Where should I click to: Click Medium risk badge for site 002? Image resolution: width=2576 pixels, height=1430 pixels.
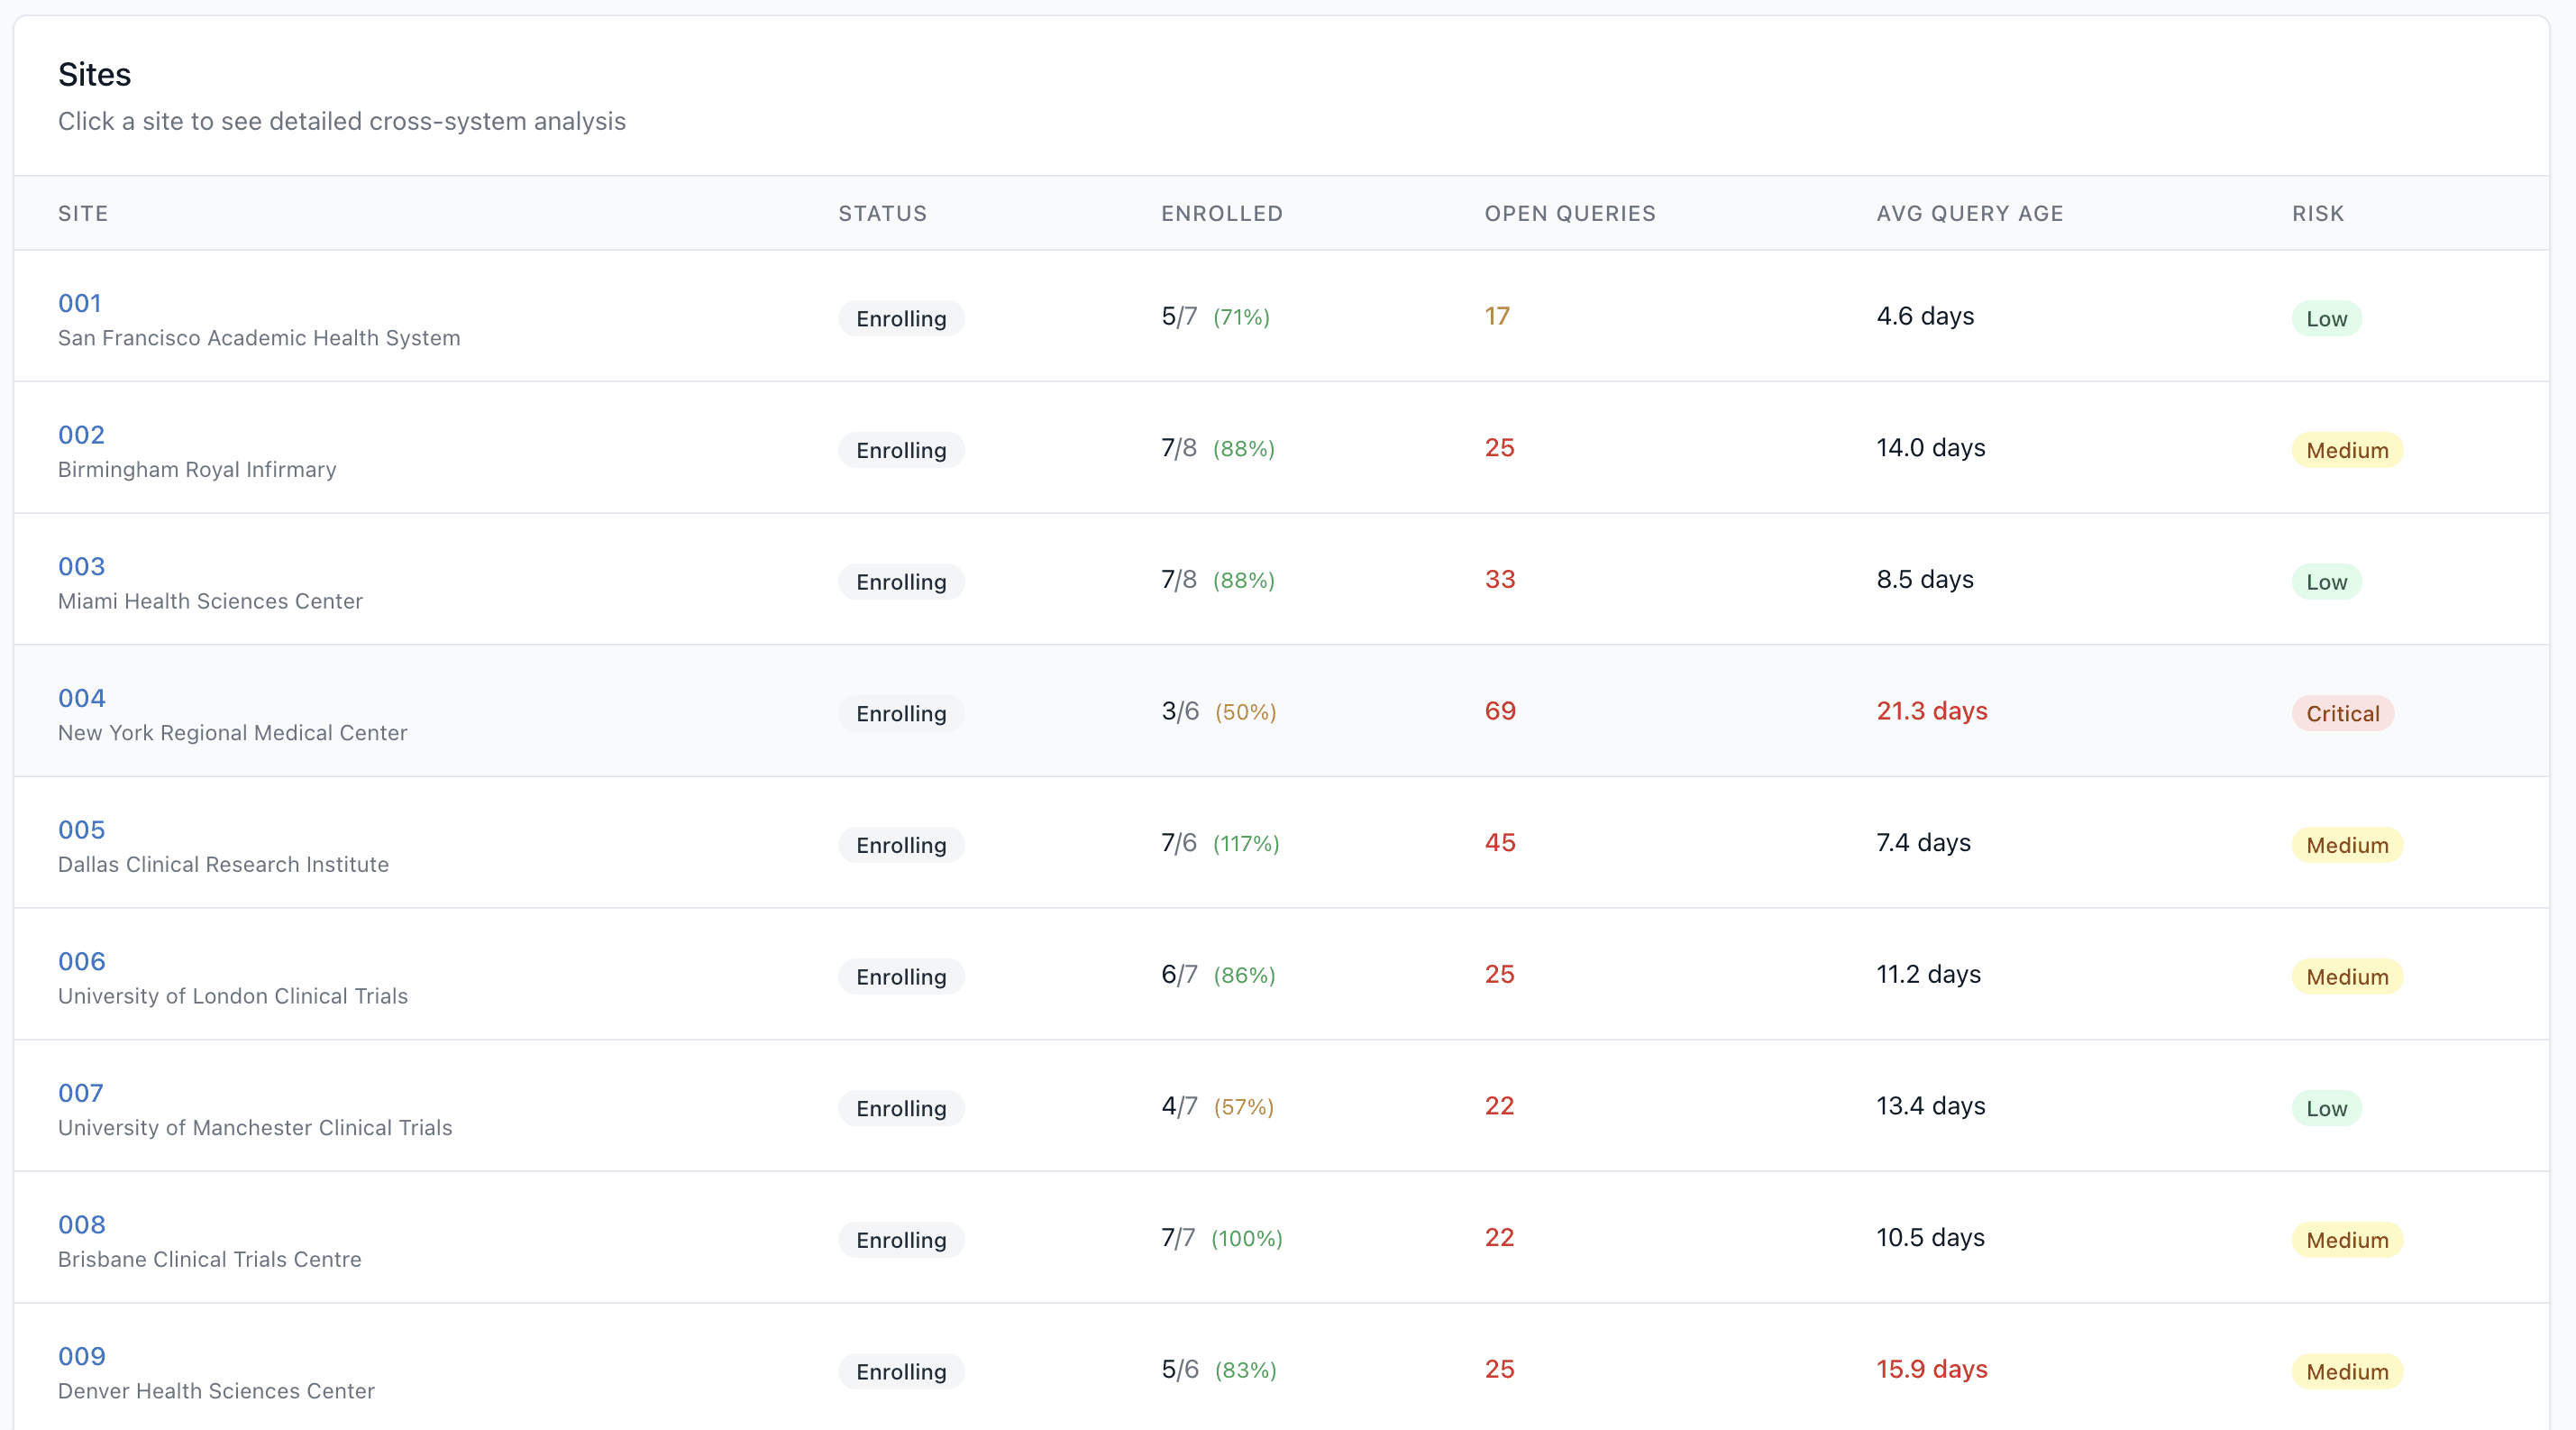[x=2346, y=451]
